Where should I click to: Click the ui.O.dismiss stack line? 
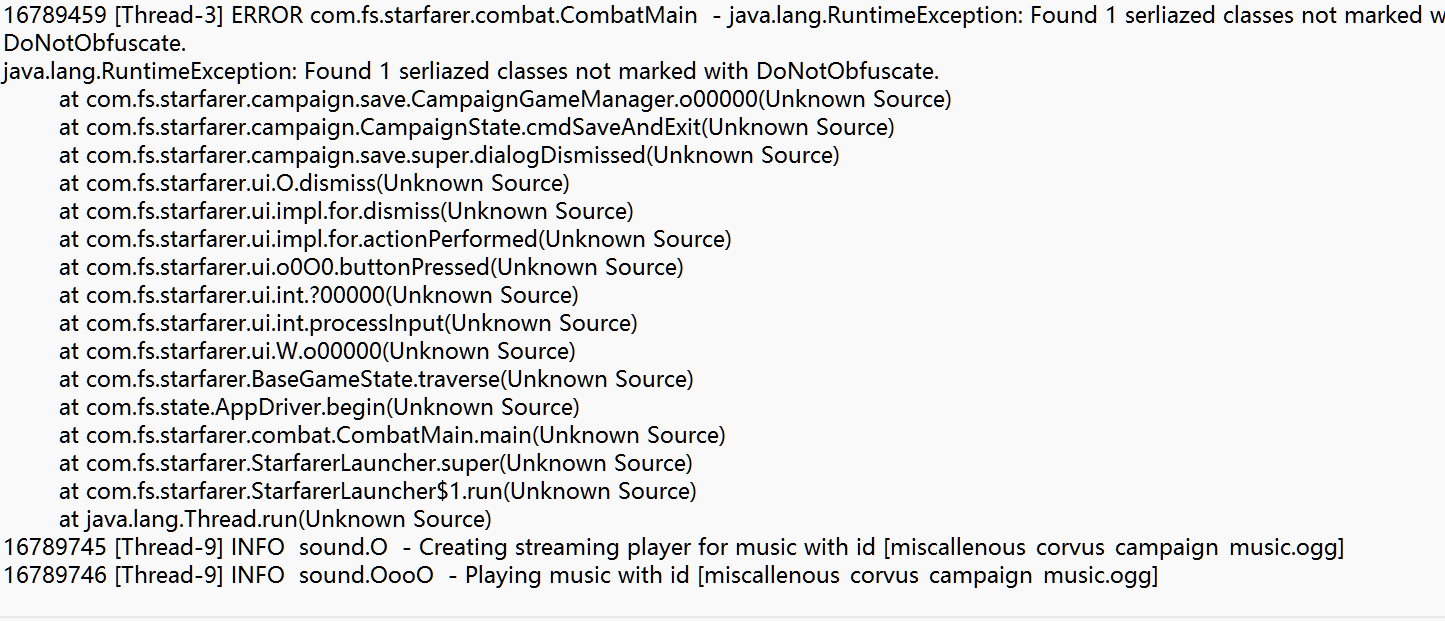coord(314,184)
